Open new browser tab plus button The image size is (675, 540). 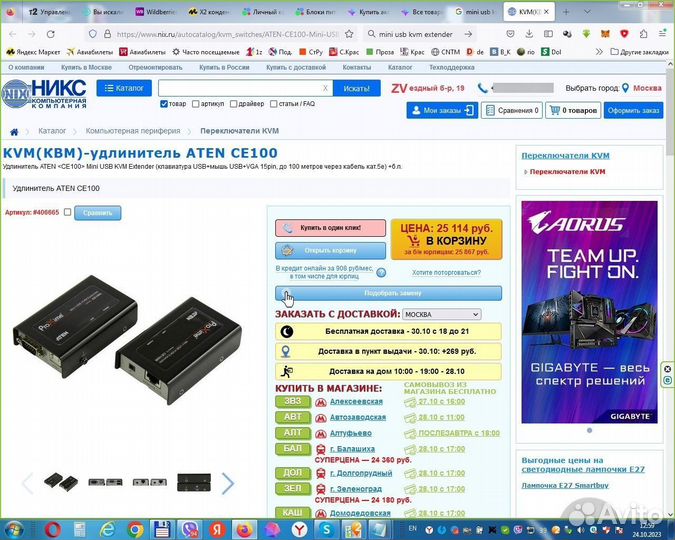[x=566, y=12]
